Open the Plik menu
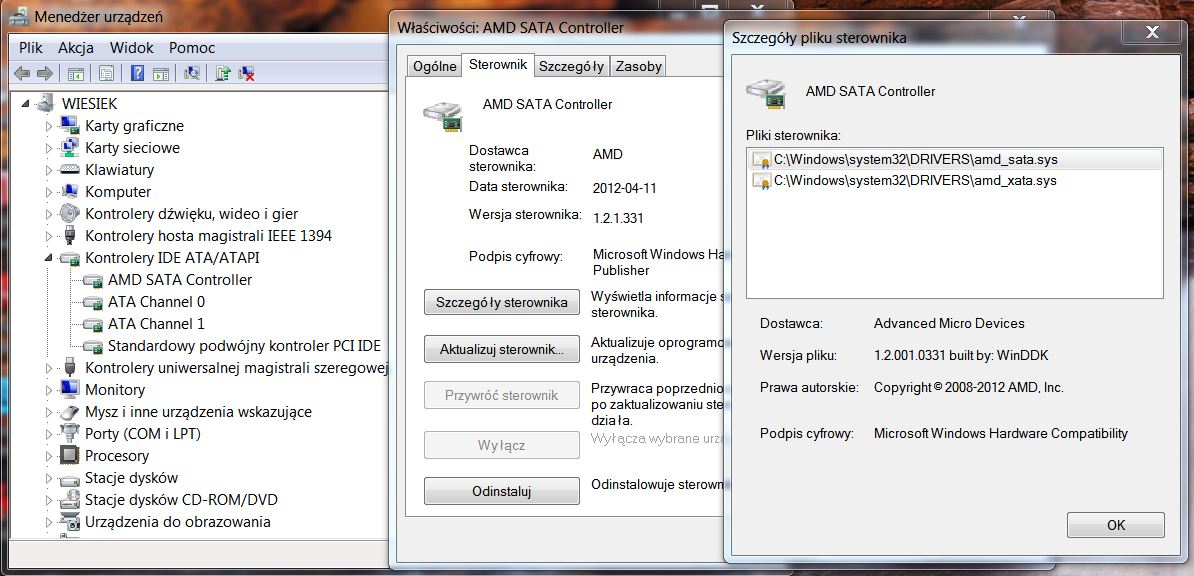The height and width of the screenshot is (576, 1194). click(31, 47)
